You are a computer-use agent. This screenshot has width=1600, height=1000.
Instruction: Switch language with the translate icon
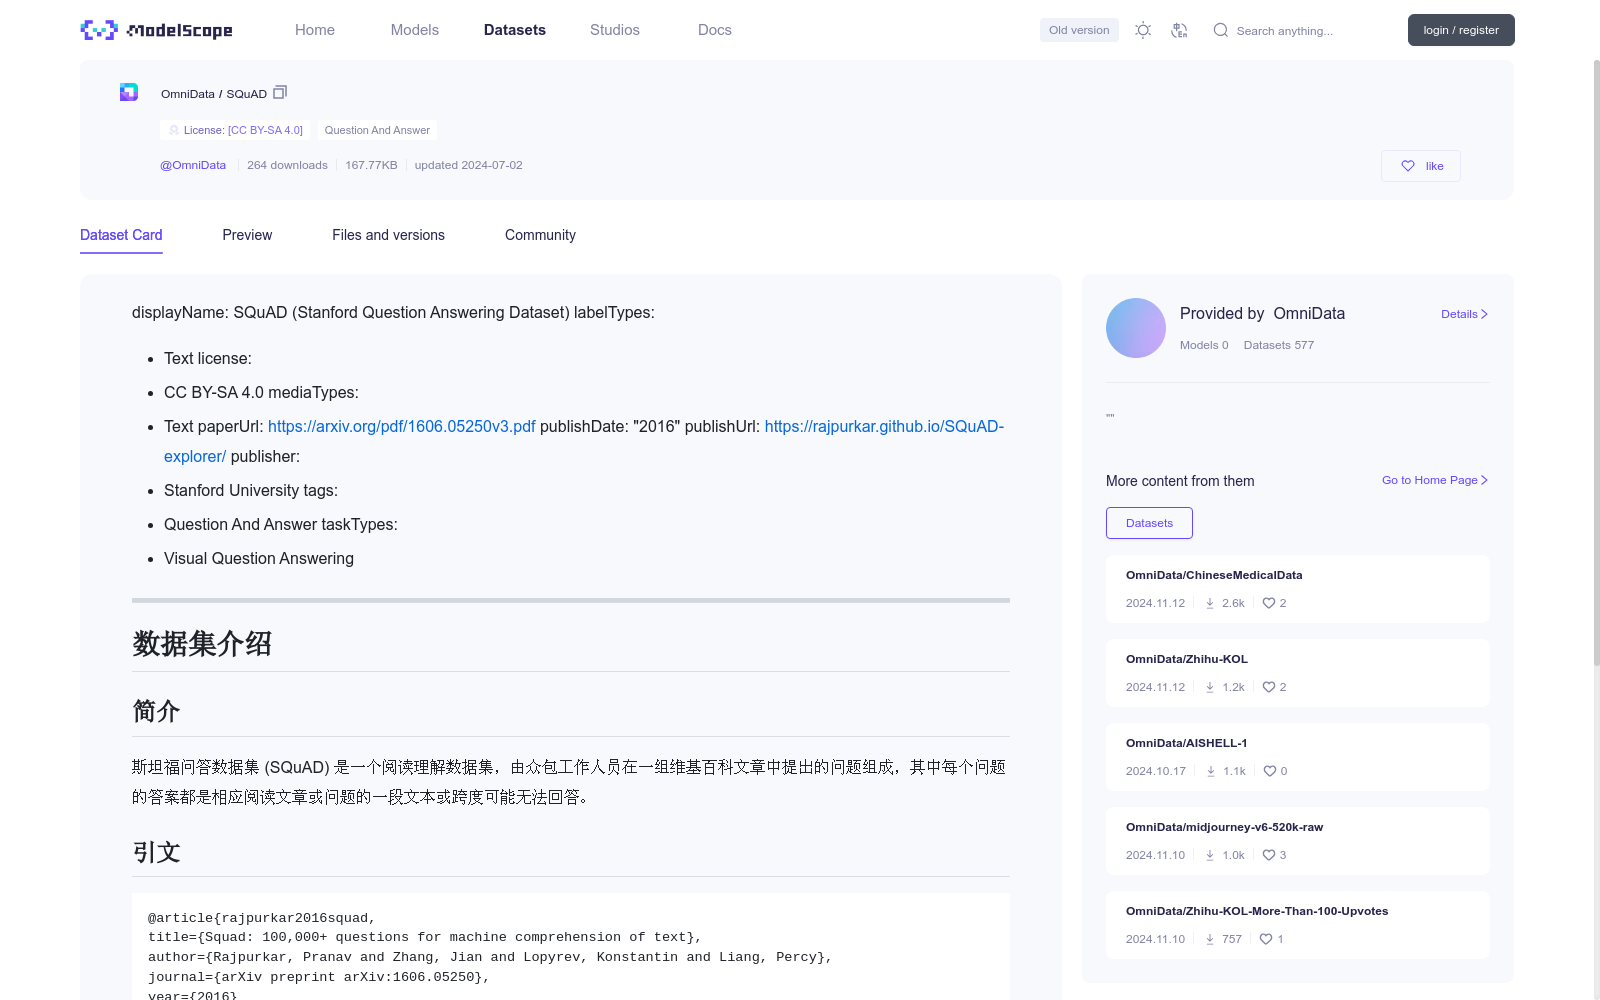pyautogui.click(x=1180, y=30)
